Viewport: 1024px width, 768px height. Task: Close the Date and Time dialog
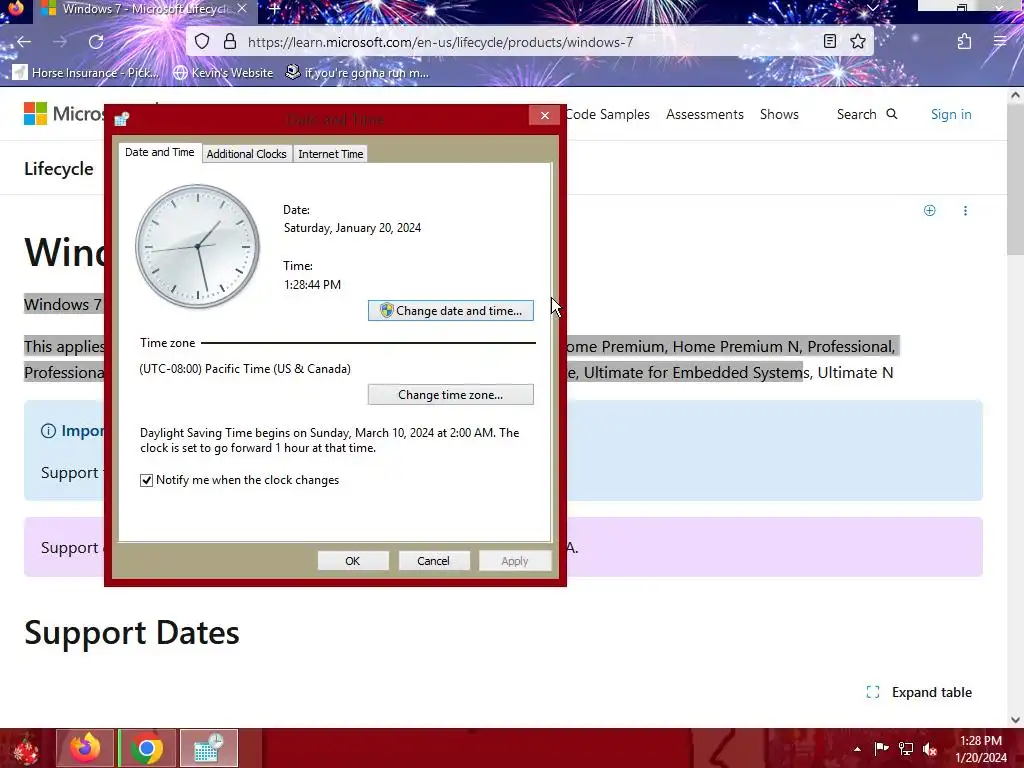tap(545, 116)
